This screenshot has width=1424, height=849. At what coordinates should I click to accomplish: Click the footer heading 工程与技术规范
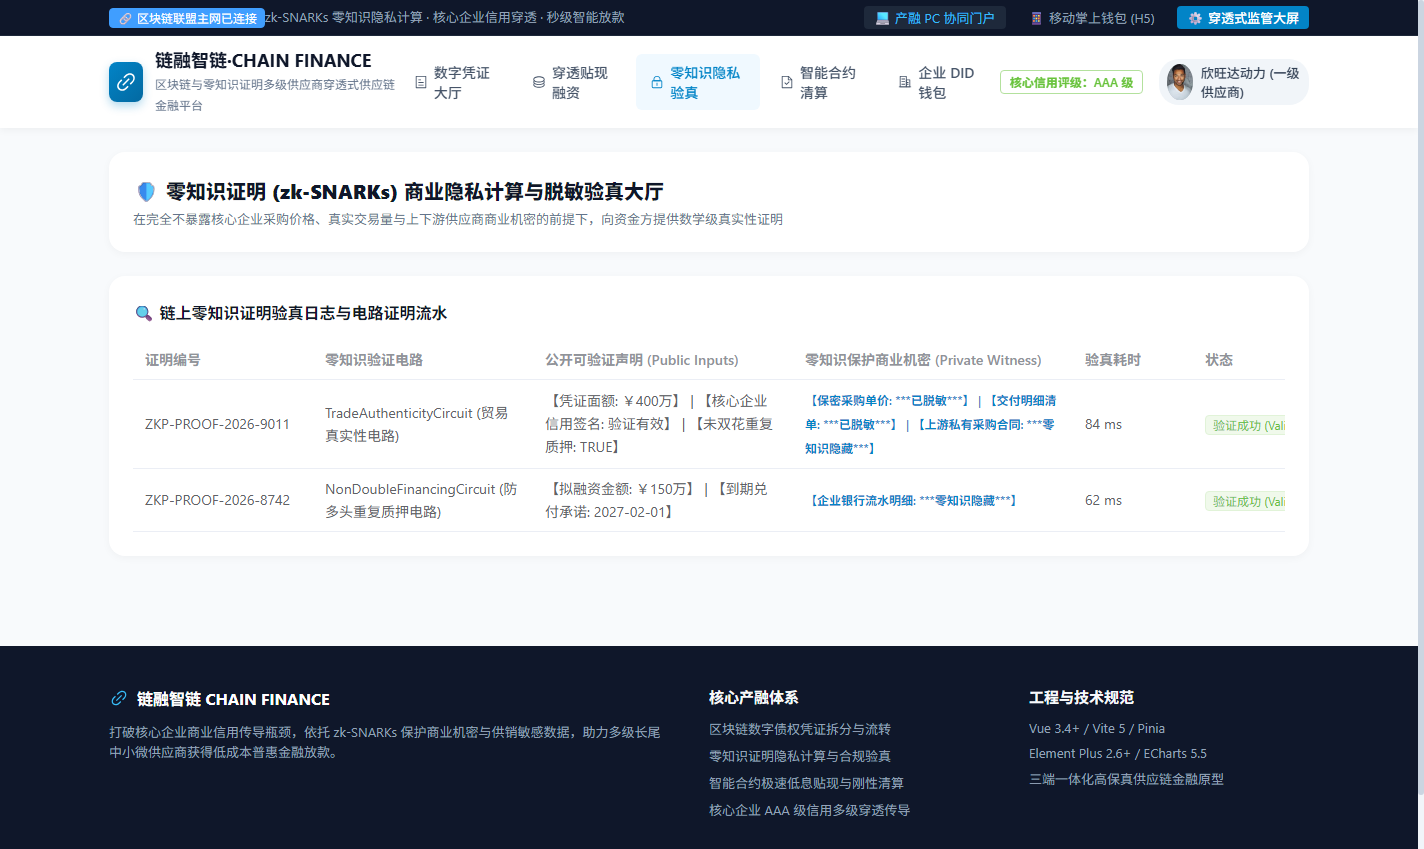1081,697
